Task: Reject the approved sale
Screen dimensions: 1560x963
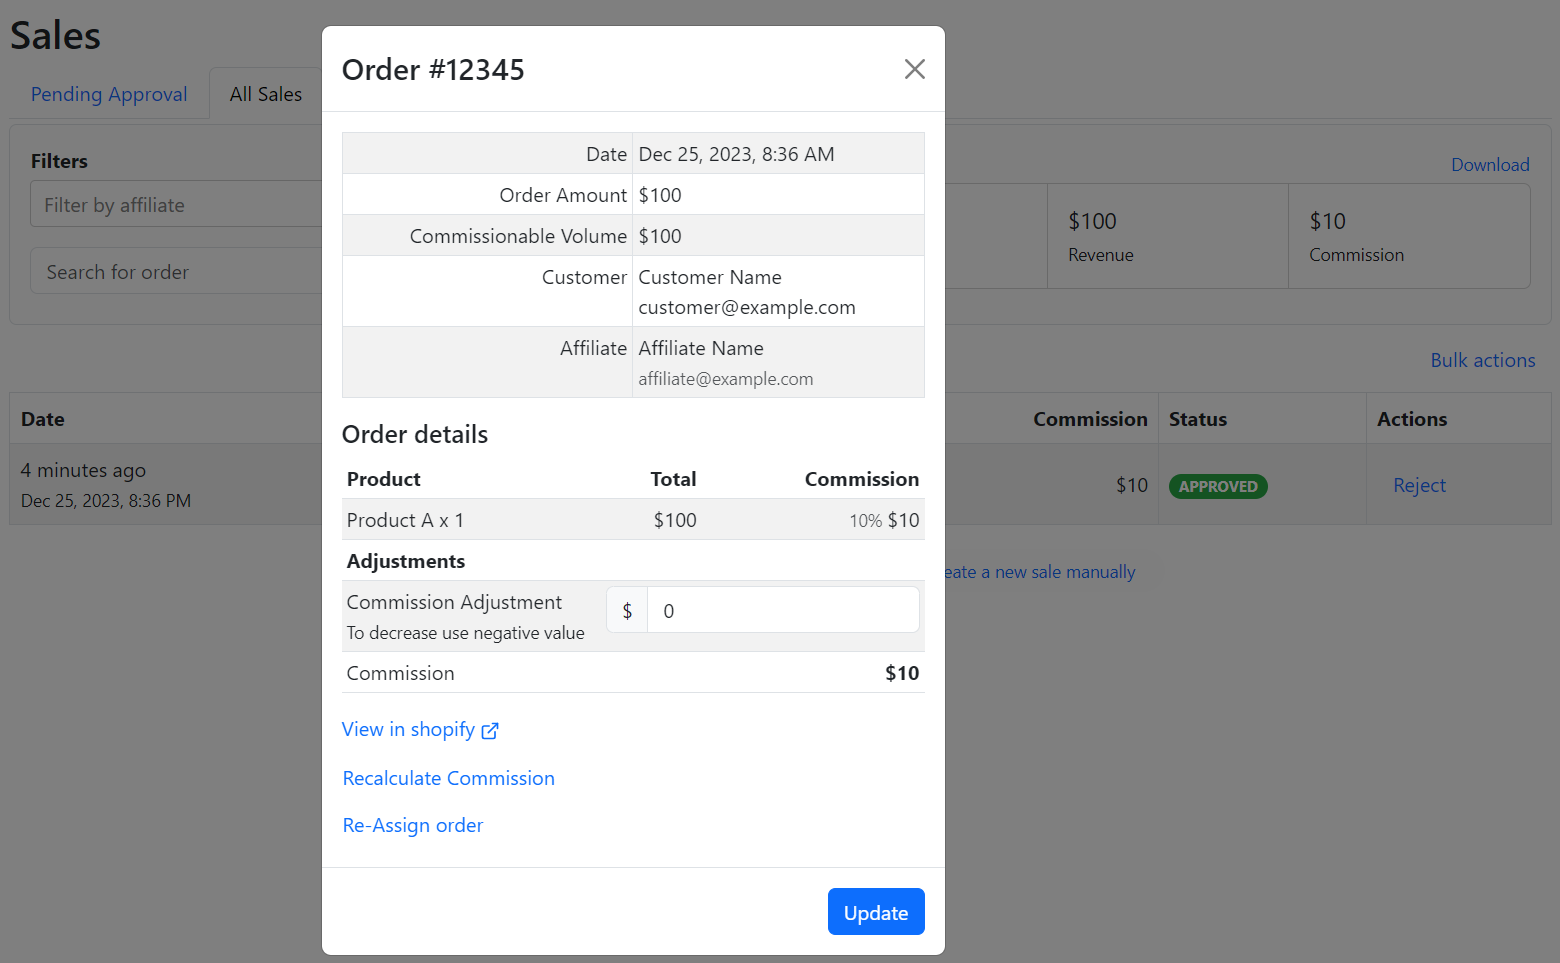Action: 1419,485
